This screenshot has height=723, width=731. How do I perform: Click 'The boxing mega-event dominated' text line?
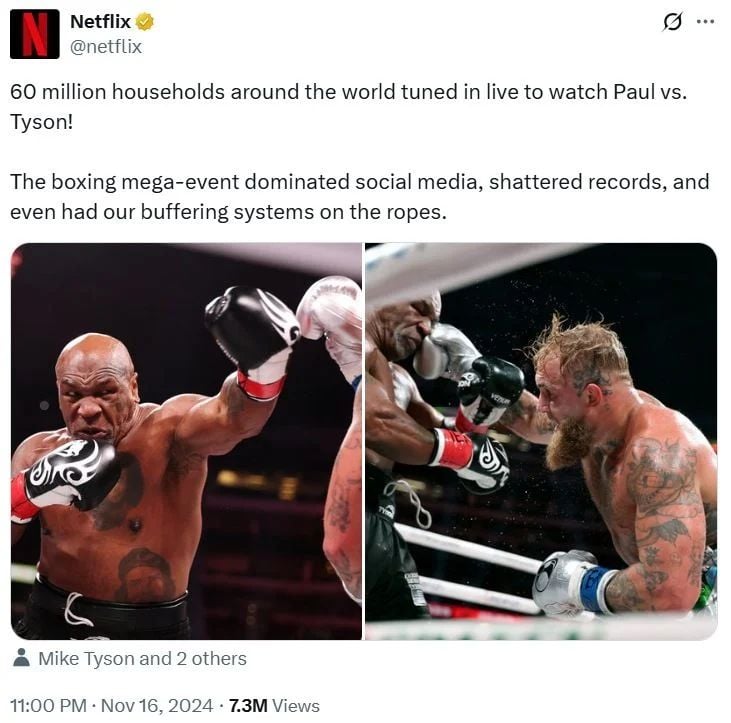(x=359, y=182)
